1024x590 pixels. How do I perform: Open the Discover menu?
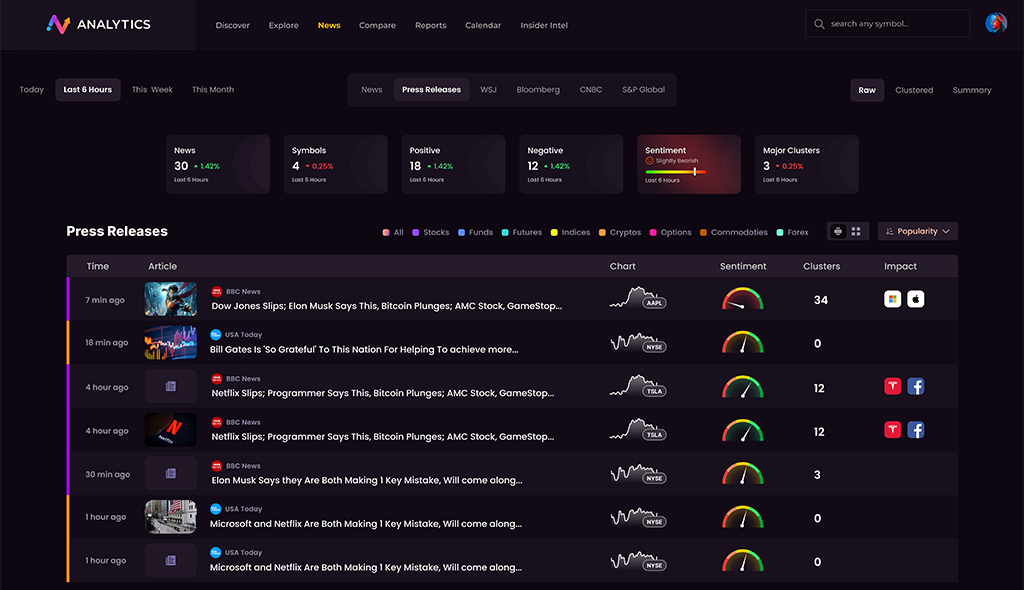point(232,25)
